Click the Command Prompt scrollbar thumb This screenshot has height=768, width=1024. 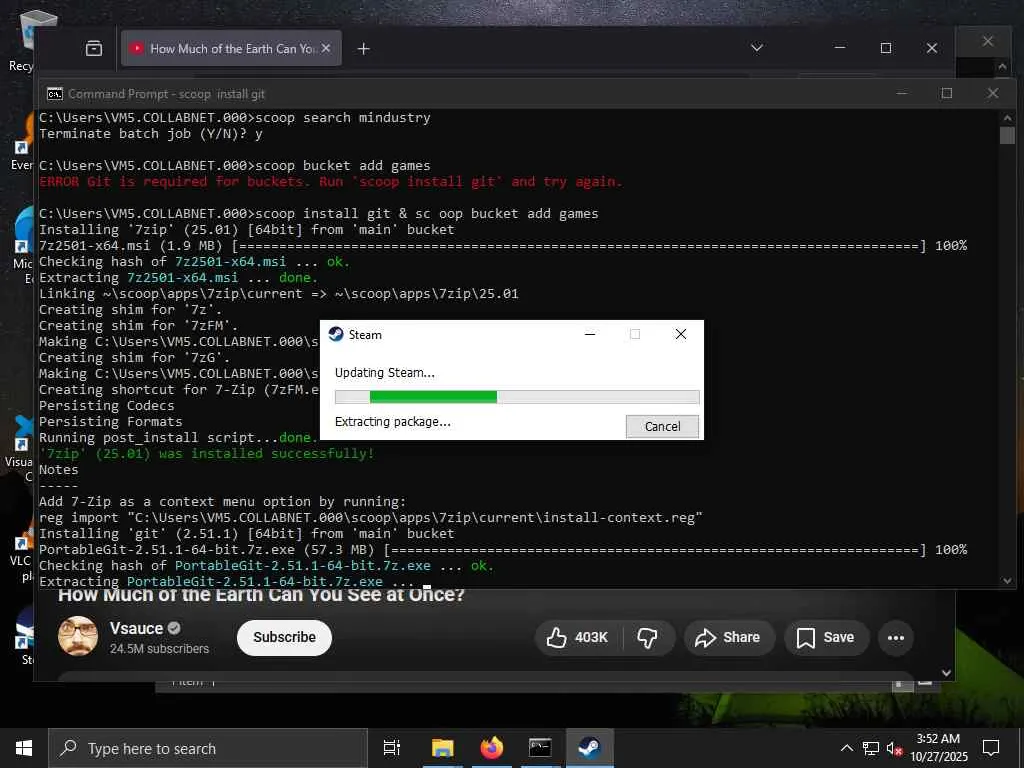pos(1007,135)
